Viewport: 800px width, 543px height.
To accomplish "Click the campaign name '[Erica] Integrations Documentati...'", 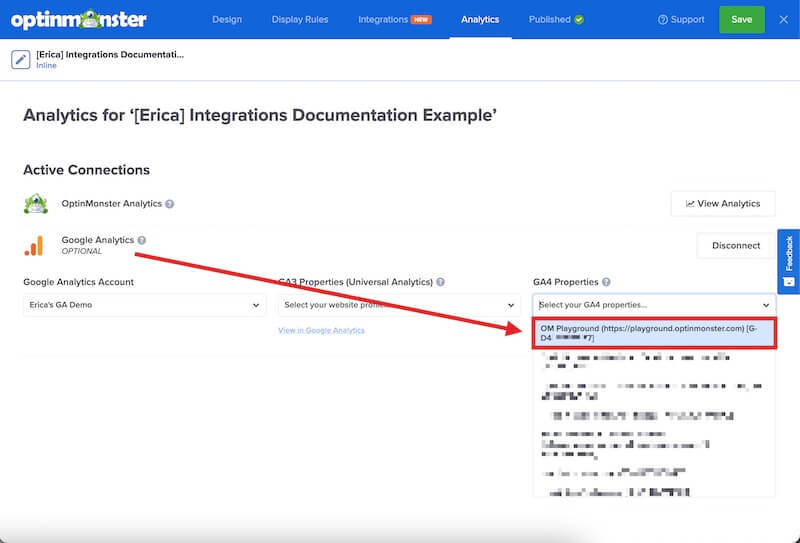I will [x=110, y=54].
